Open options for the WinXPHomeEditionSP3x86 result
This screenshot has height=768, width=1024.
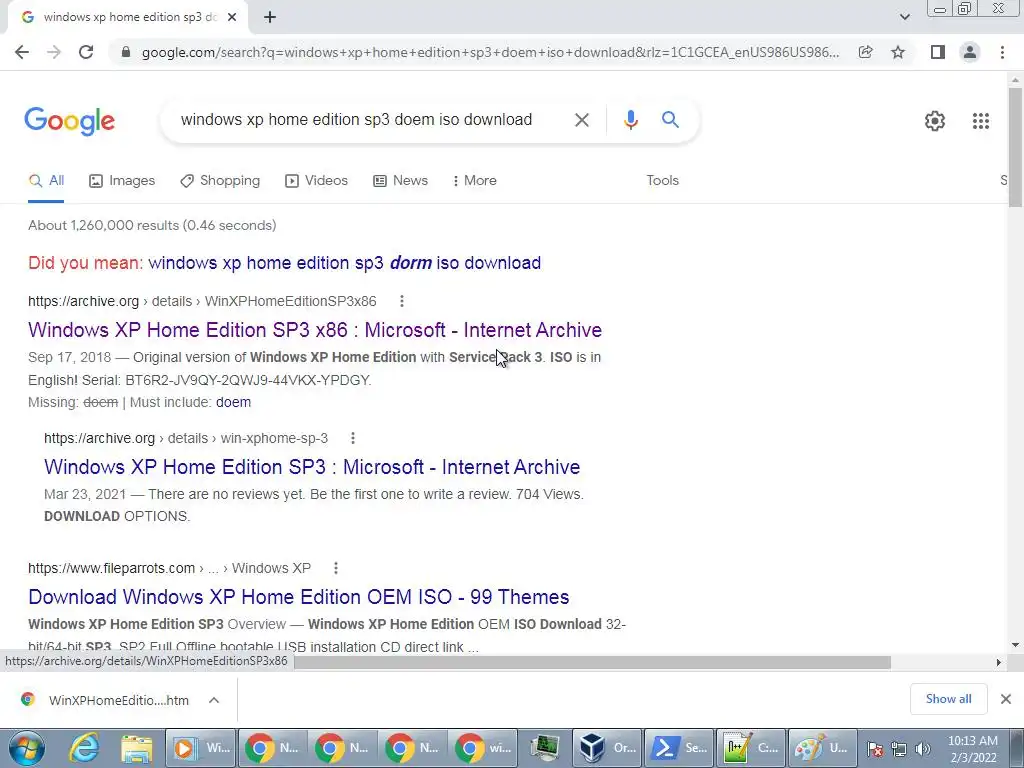click(x=402, y=301)
